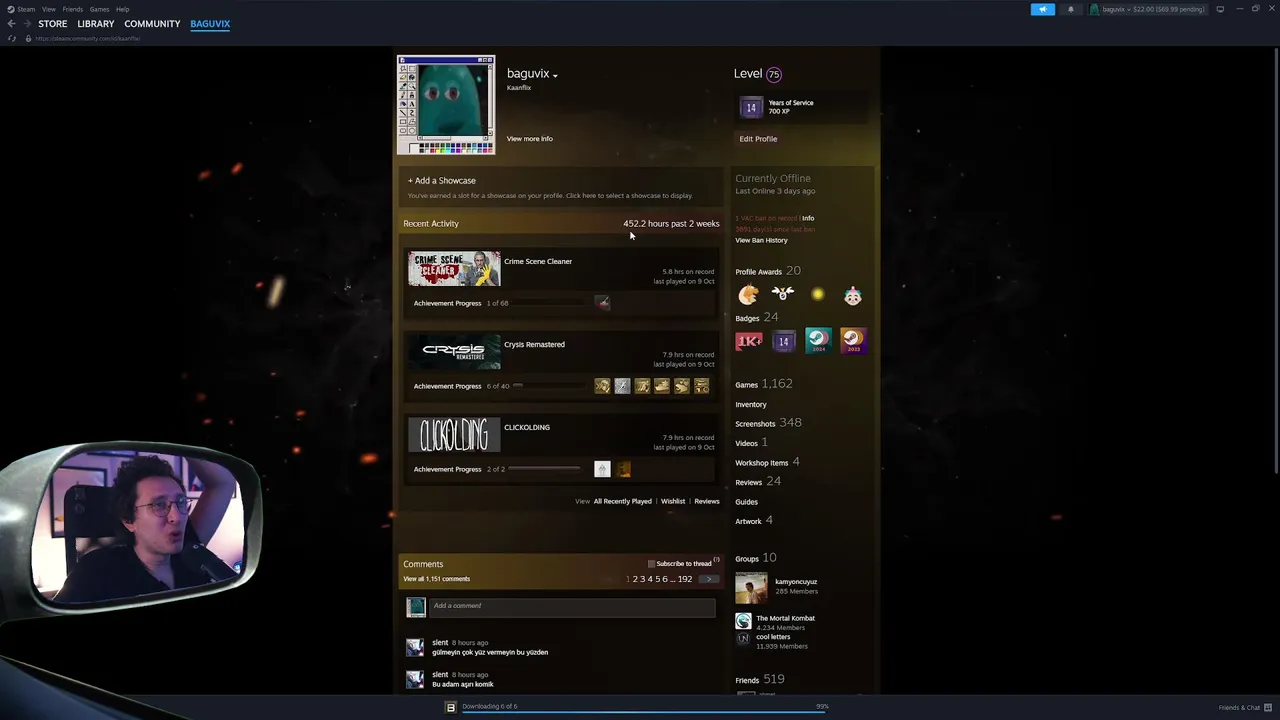Click the Add a comment field

572,606
